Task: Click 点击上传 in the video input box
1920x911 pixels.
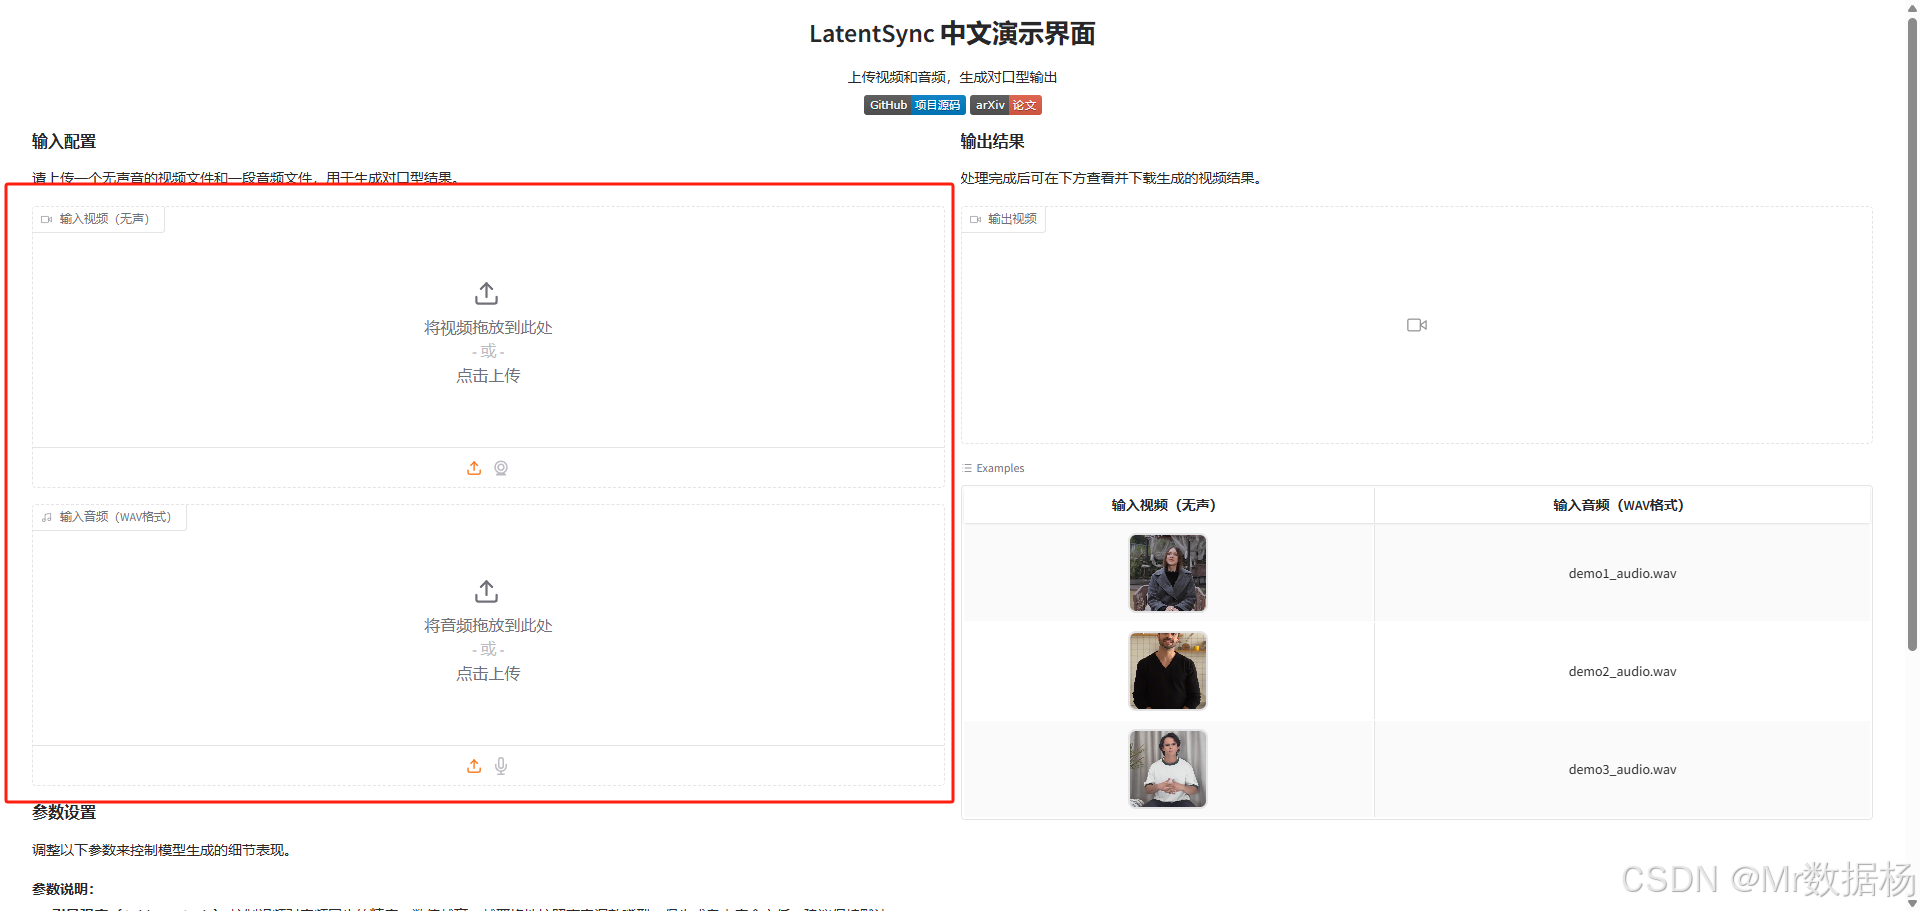Action: (x=488, y=376)
